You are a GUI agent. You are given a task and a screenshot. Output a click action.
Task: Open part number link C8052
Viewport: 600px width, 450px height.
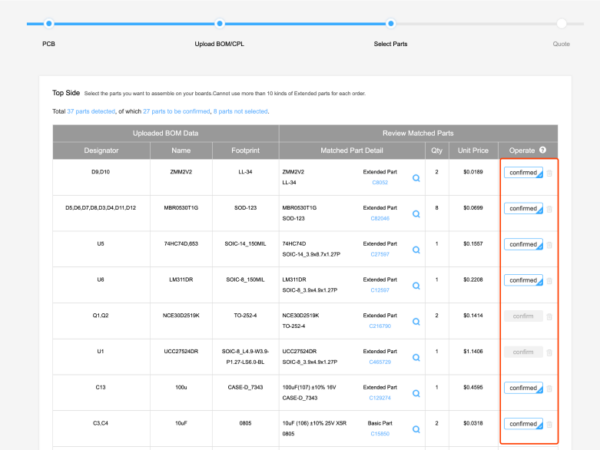[380, 183]
